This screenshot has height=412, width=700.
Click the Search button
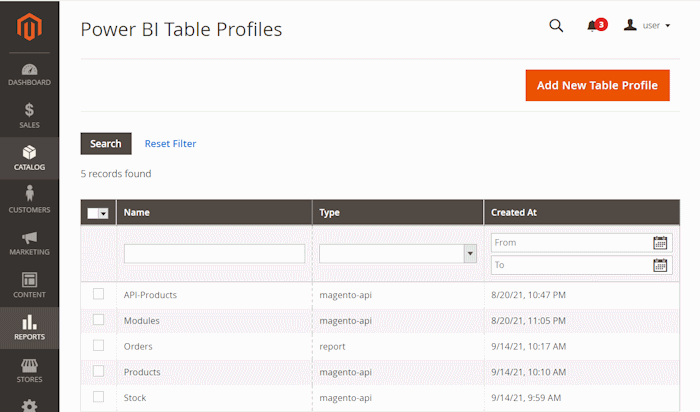pos(106,143)
